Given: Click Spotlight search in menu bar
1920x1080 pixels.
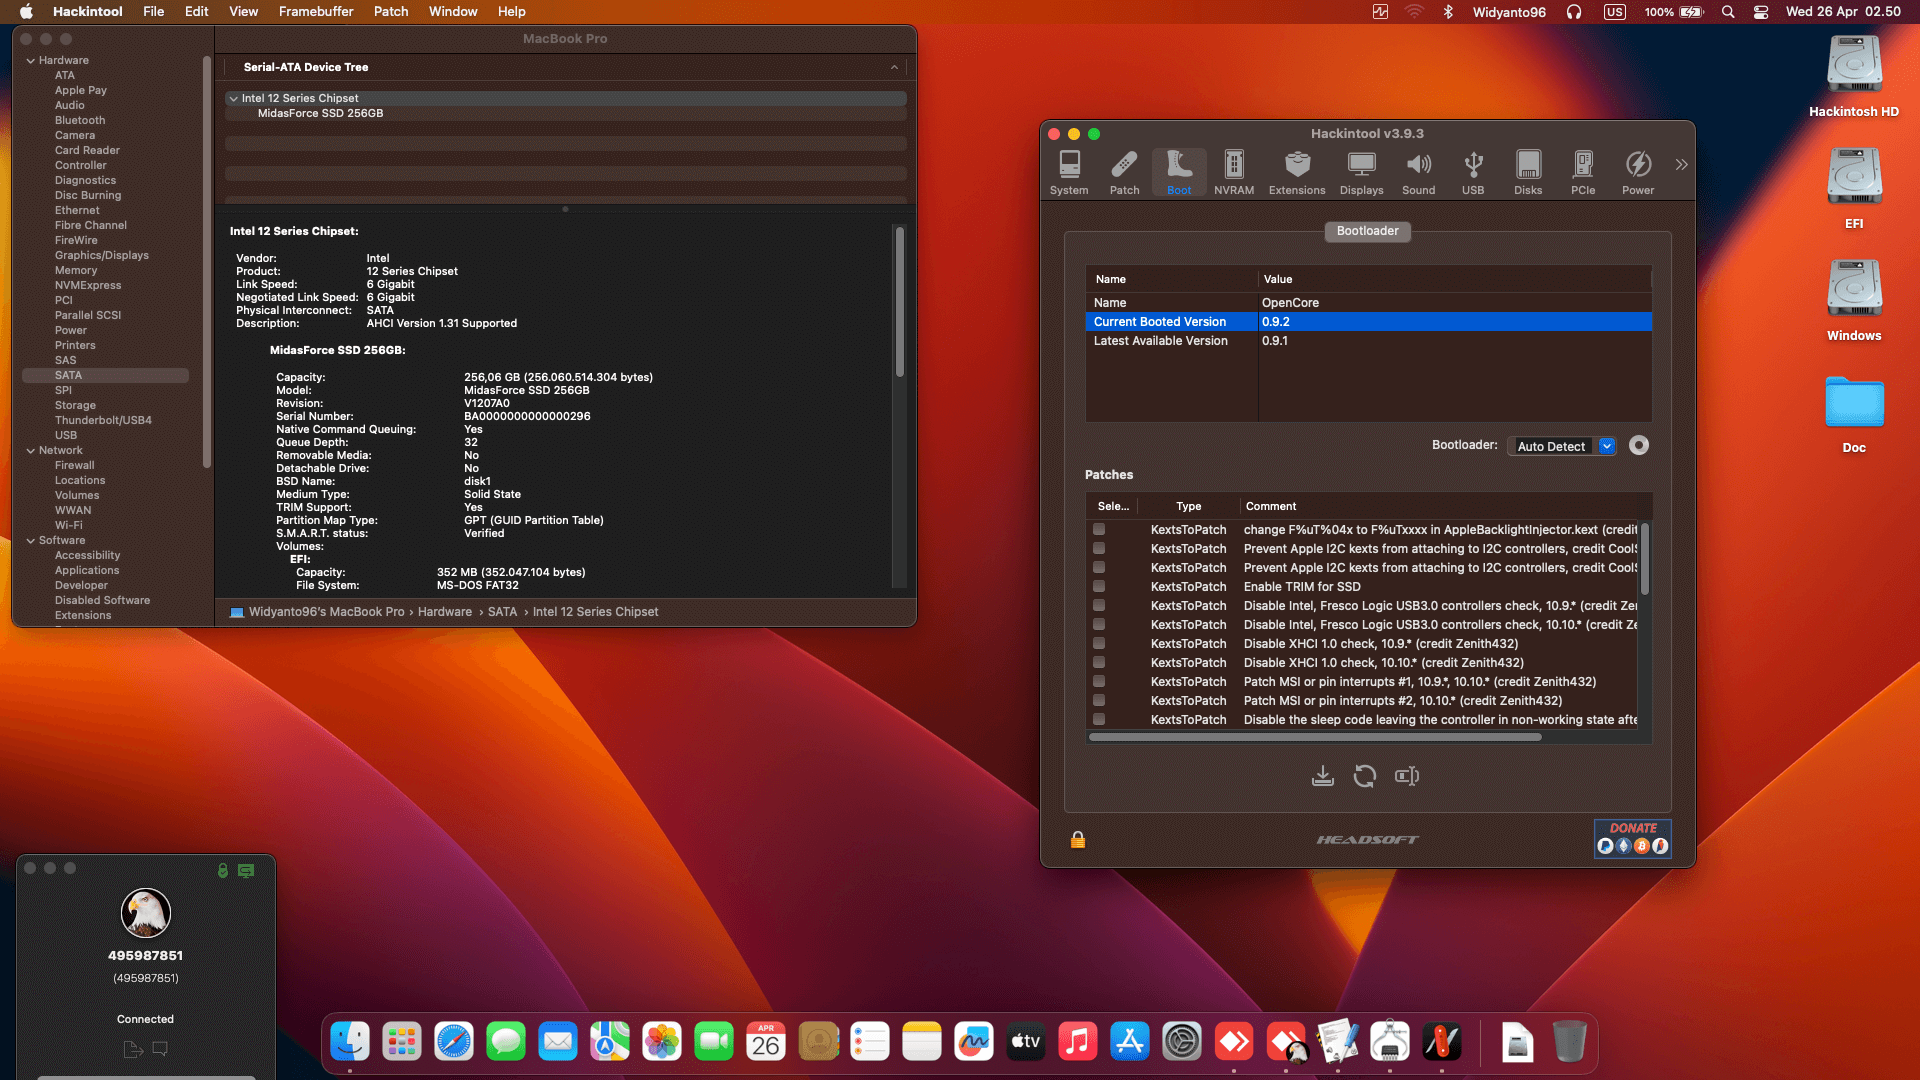Looking at the screenshot, I should [x=1727, y=12].
